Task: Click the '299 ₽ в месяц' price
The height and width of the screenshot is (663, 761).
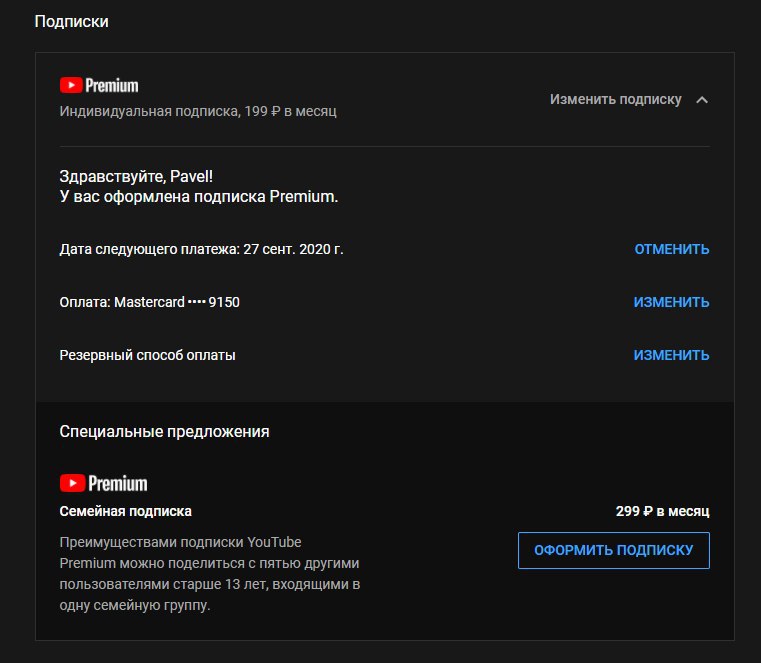Action: click(662, 511)
